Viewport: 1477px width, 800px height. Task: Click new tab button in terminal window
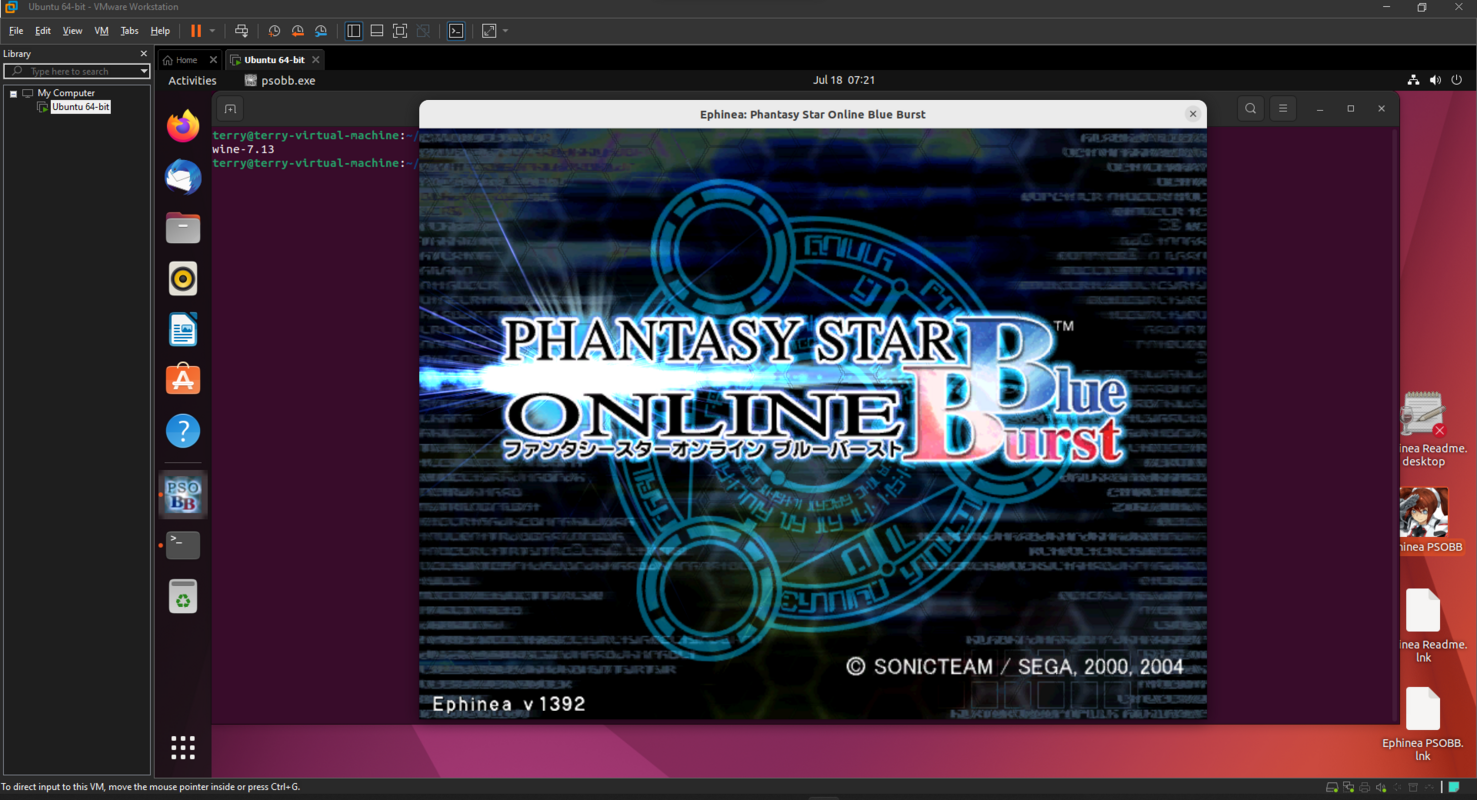[x=230, y=109]
